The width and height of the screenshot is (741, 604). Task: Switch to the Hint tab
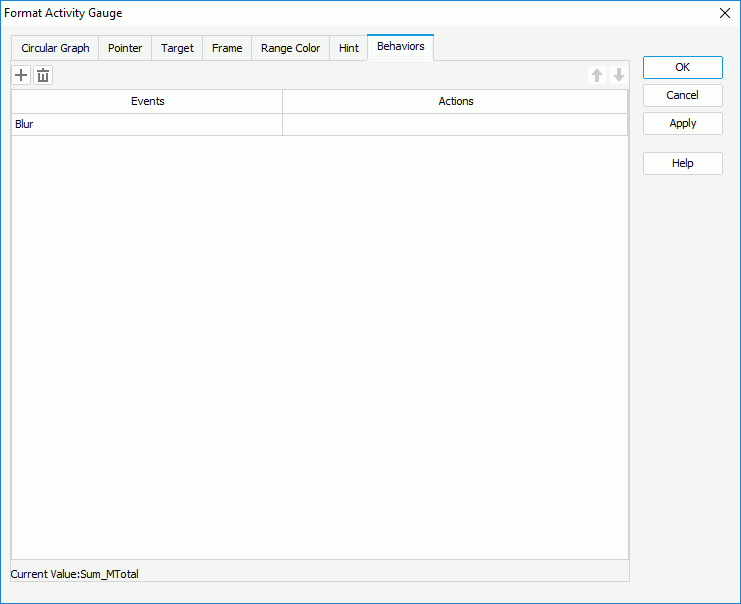click(x=348, y=48)
